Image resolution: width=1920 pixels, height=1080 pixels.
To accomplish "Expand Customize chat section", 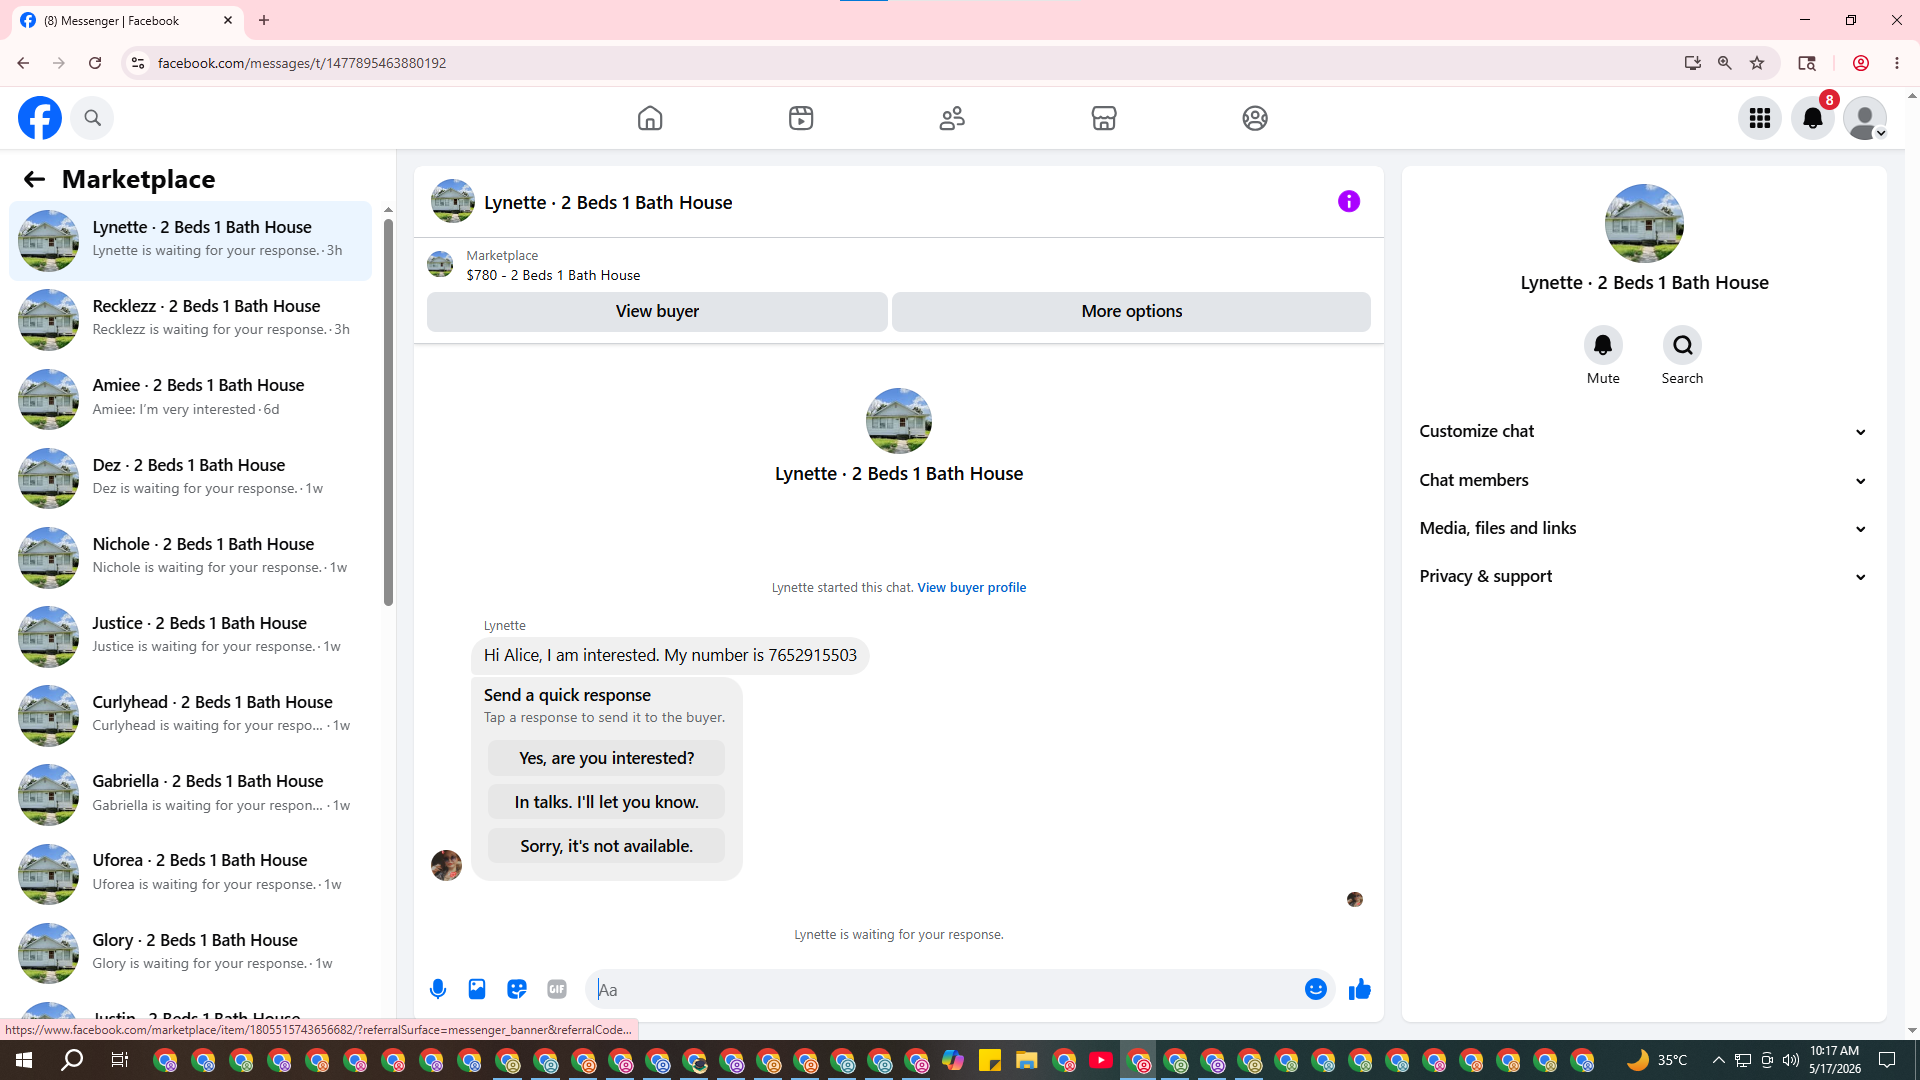I will [1644, 431].
